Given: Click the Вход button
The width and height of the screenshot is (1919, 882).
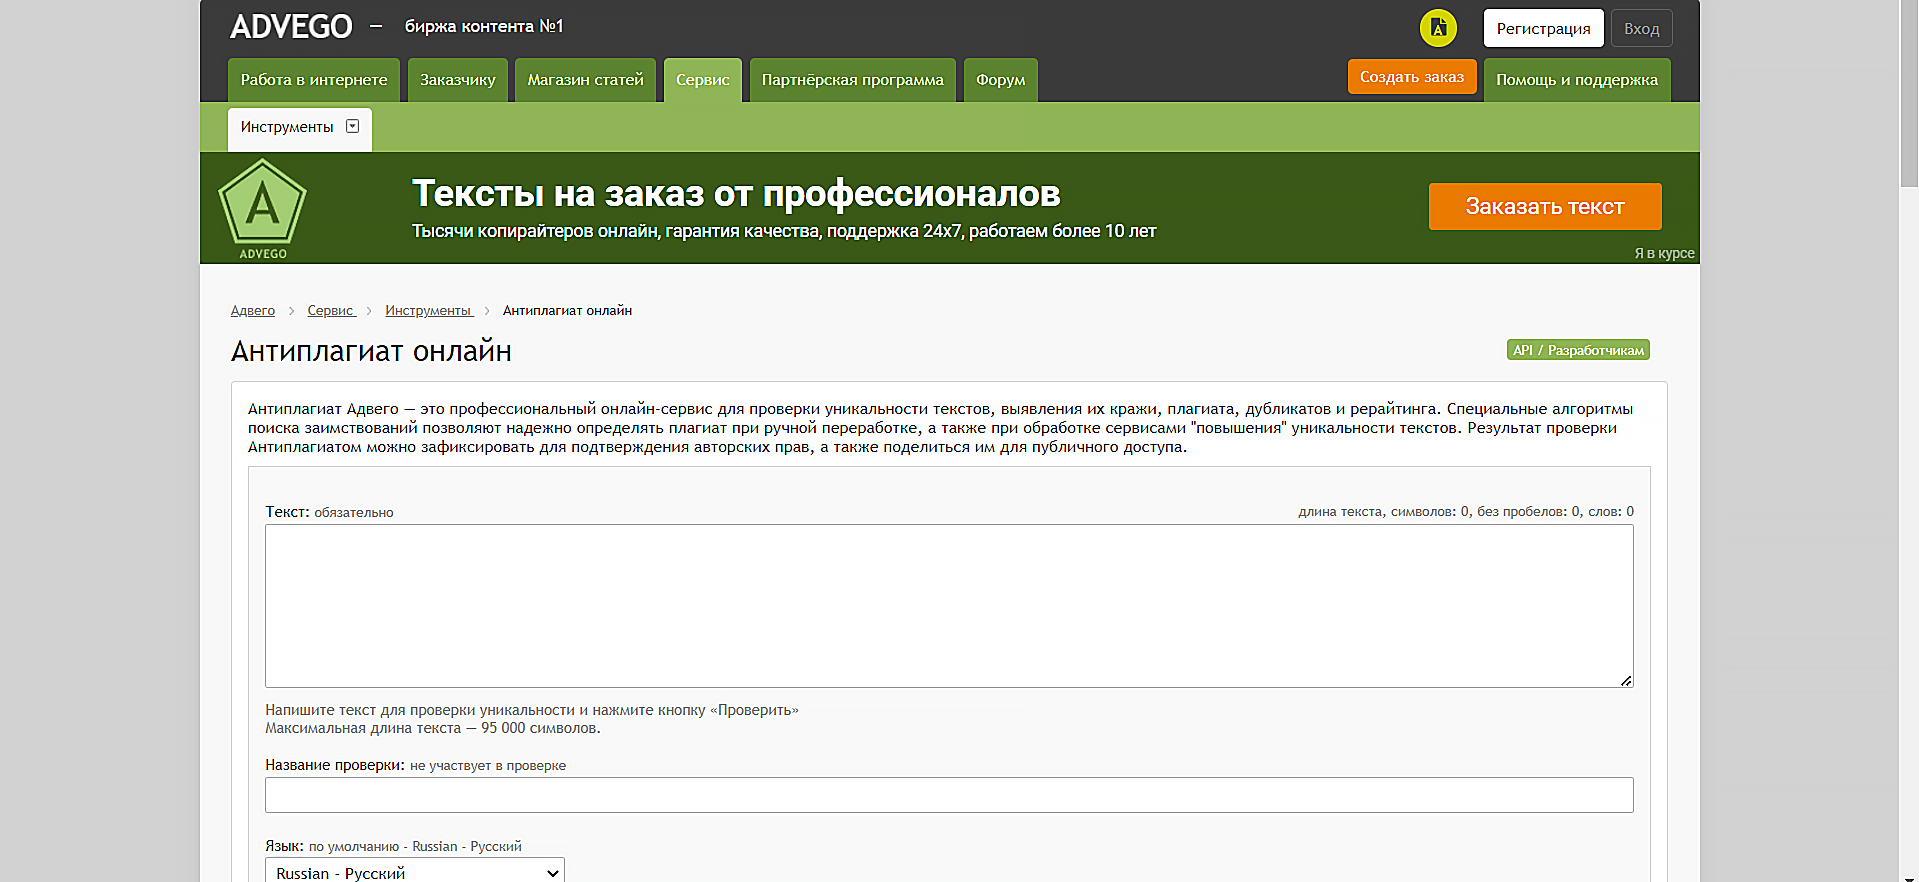Looking at the screenshot, I should 1642,28.
